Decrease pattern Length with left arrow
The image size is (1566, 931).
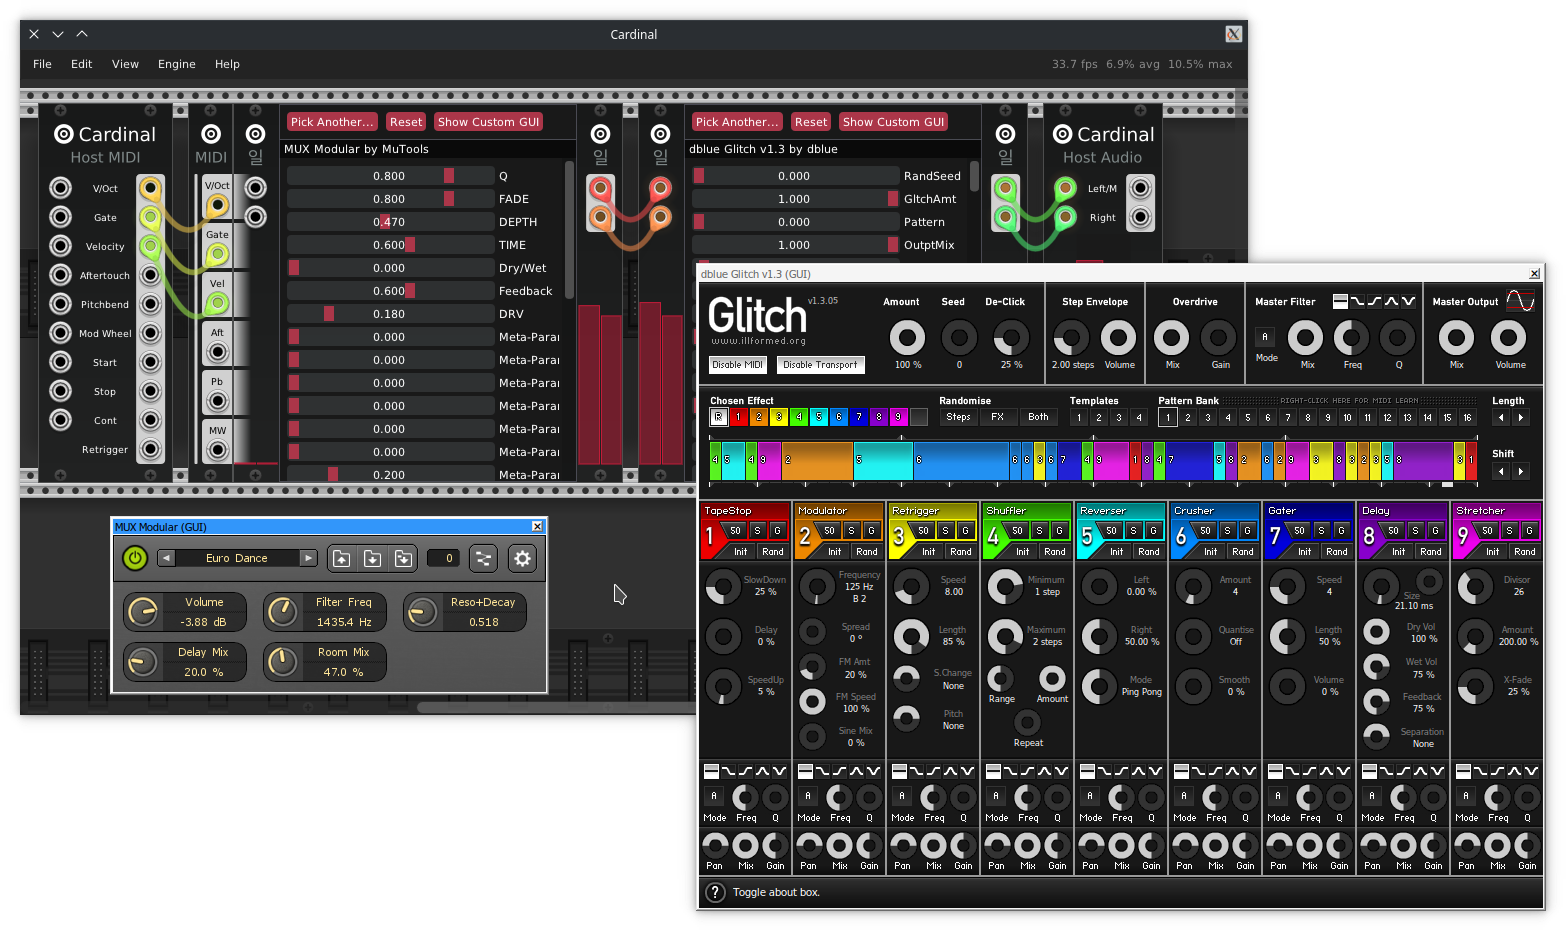[1501, 418]
